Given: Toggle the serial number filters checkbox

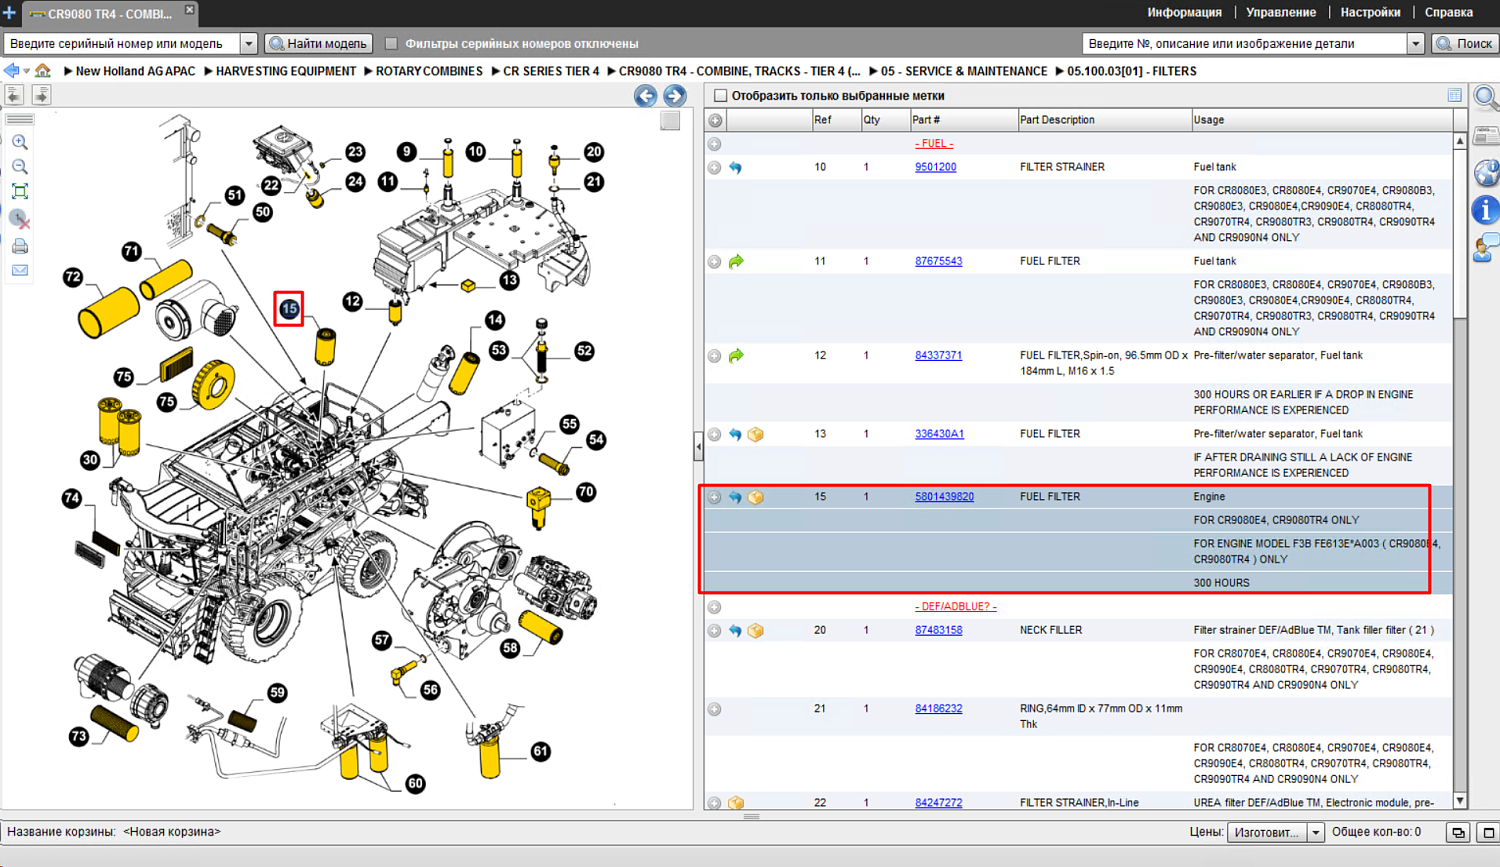Looking at the screenshot, I should (x=391, y=44).
